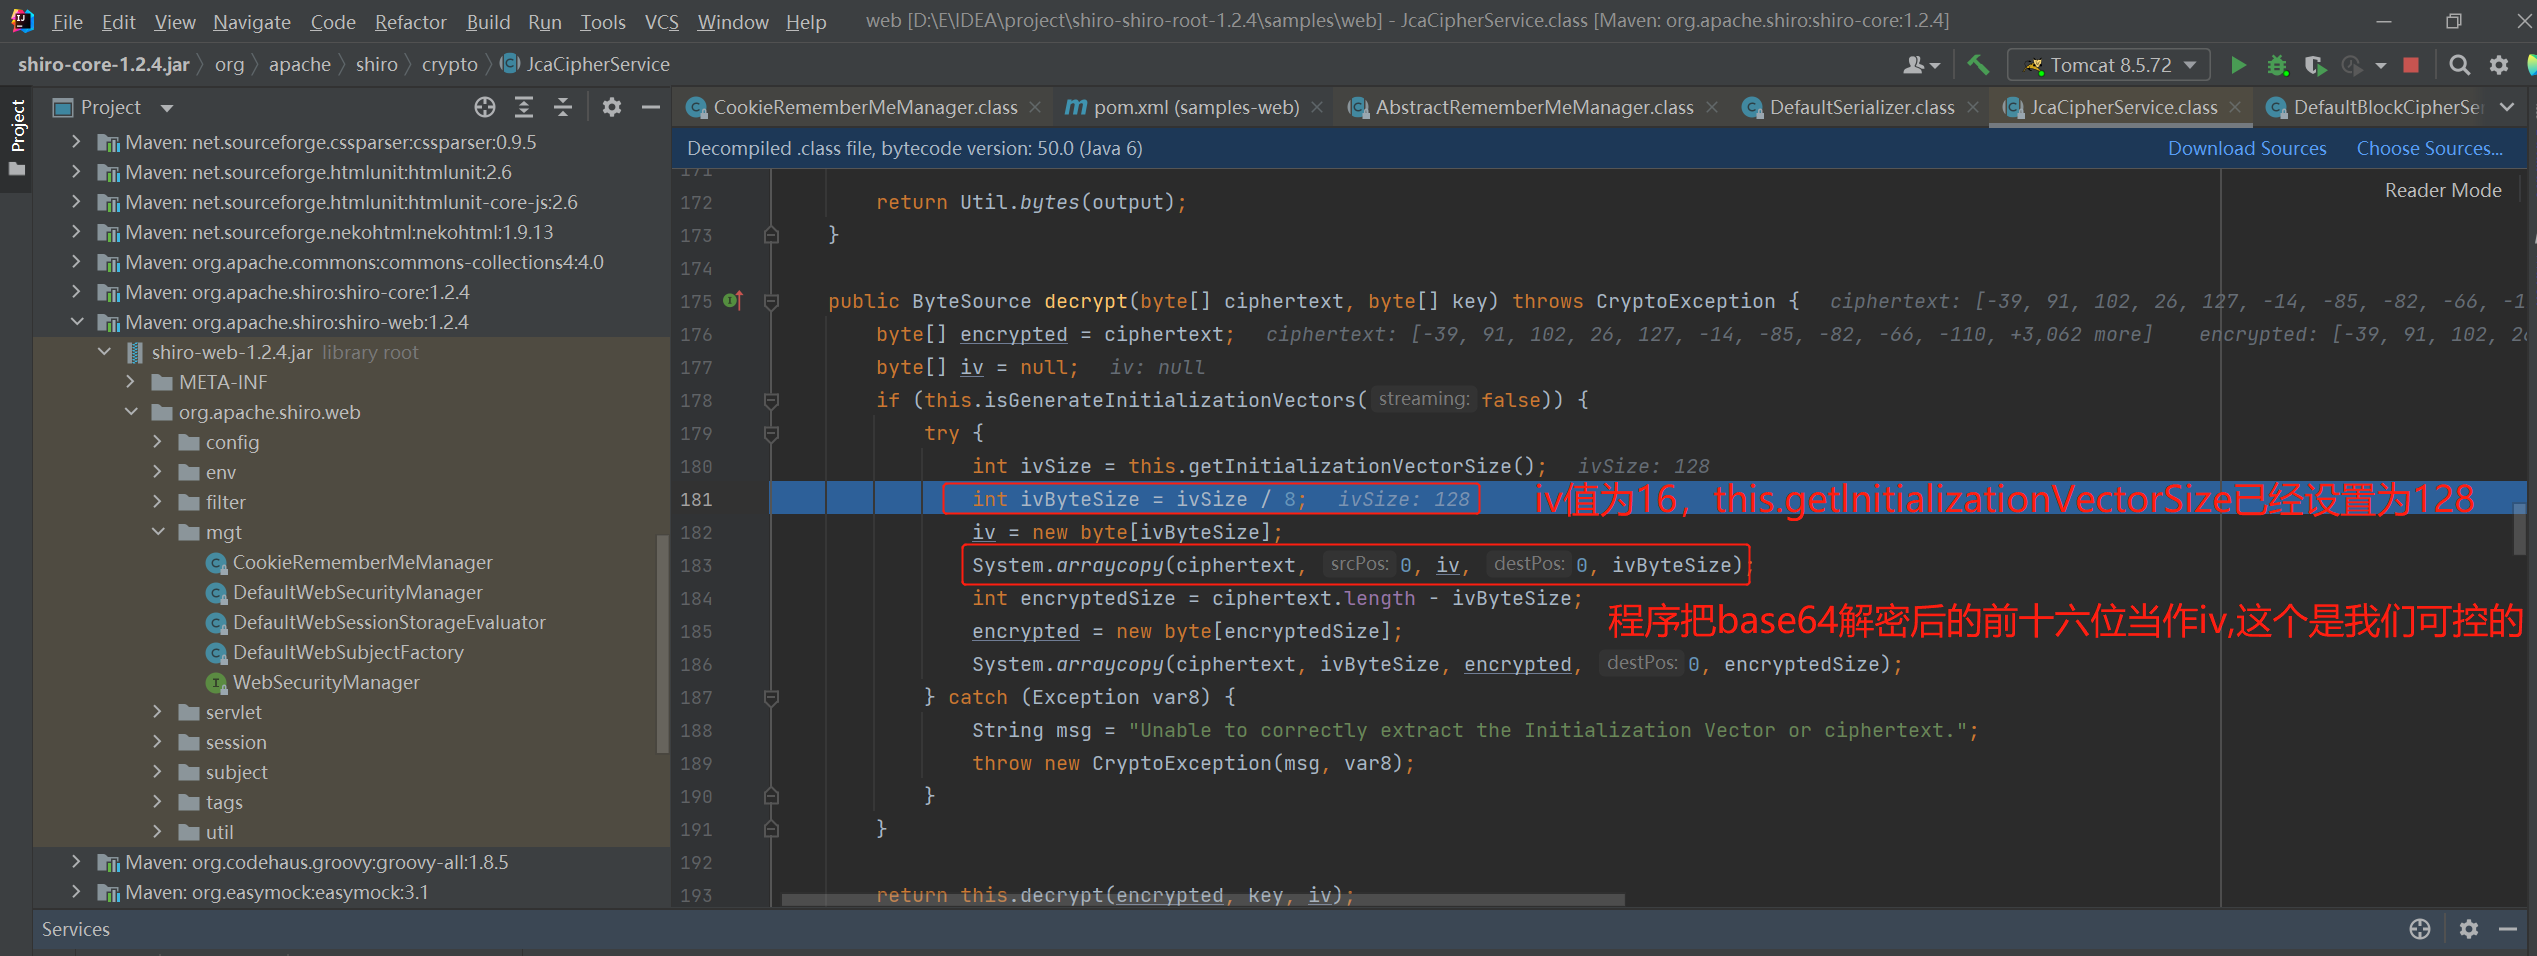
Task: Show hidden editor tabs dropdown chevron
Action: click(x=2506, y=107)
